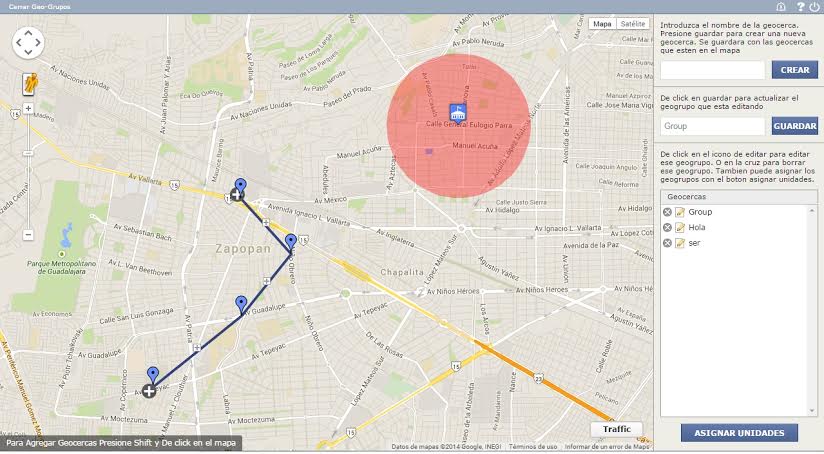Edit the Hola geofence via pencil icon
824x454 pixels.
[680, 228]
